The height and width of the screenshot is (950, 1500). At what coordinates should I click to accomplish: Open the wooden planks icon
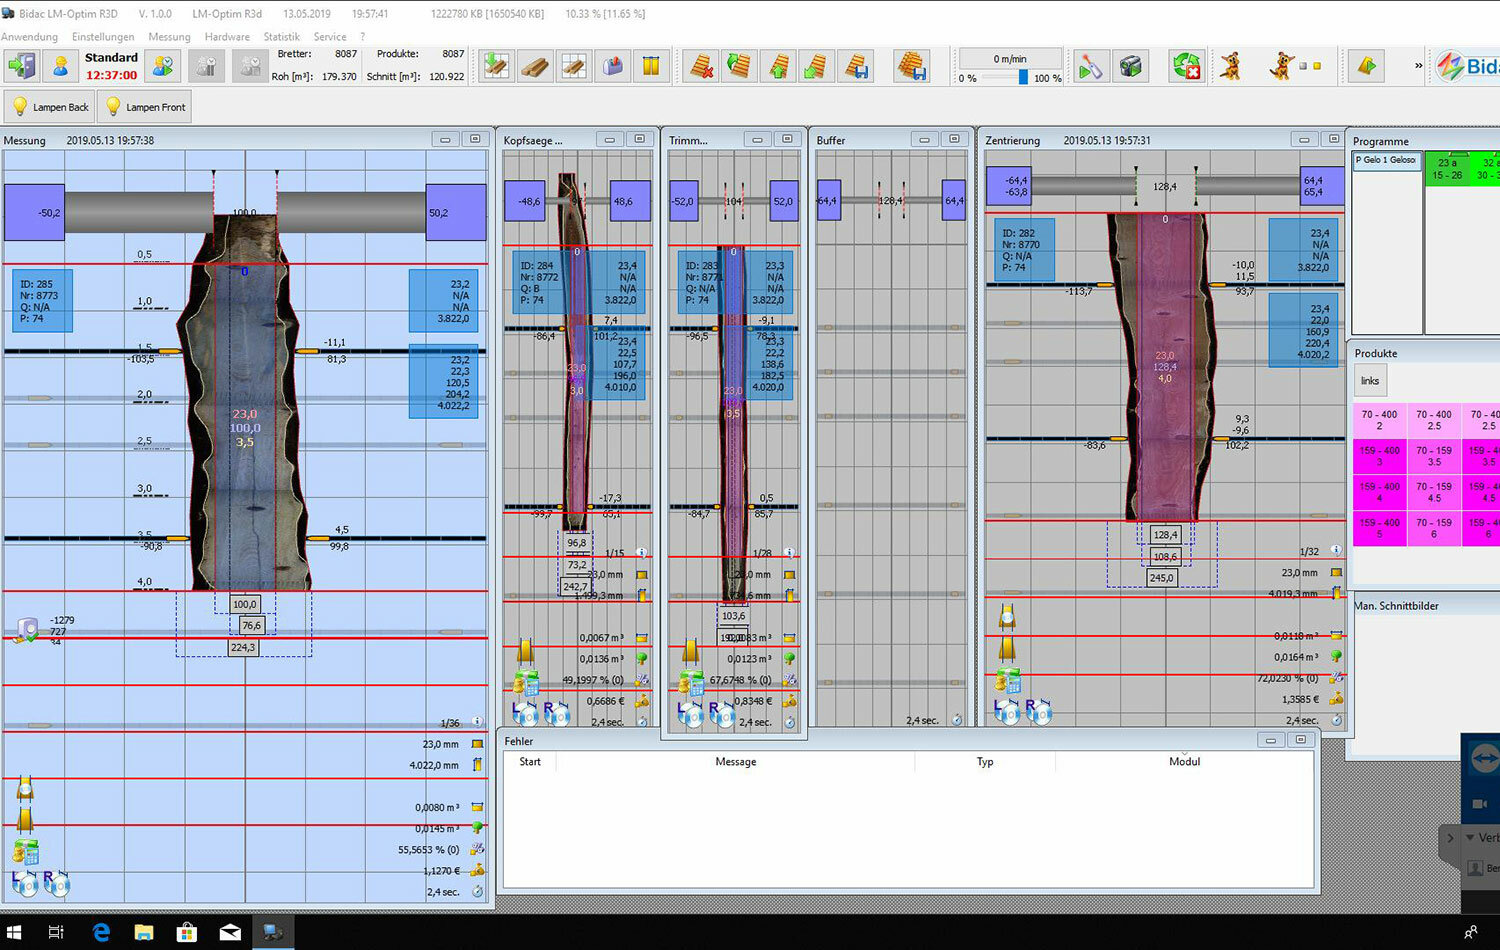click(x=535, y=67)
